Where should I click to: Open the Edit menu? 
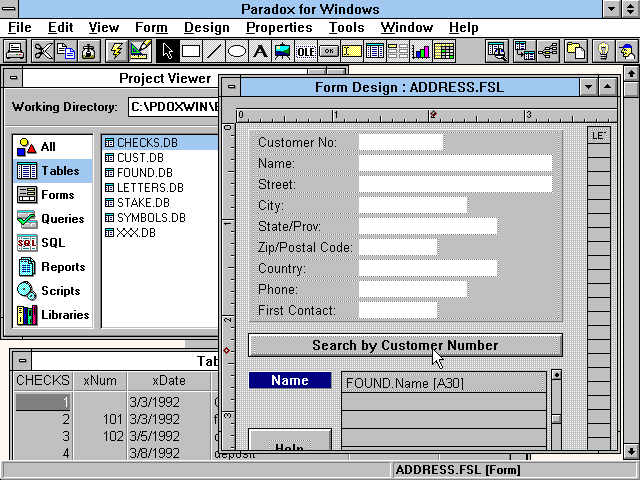(60, 27)
